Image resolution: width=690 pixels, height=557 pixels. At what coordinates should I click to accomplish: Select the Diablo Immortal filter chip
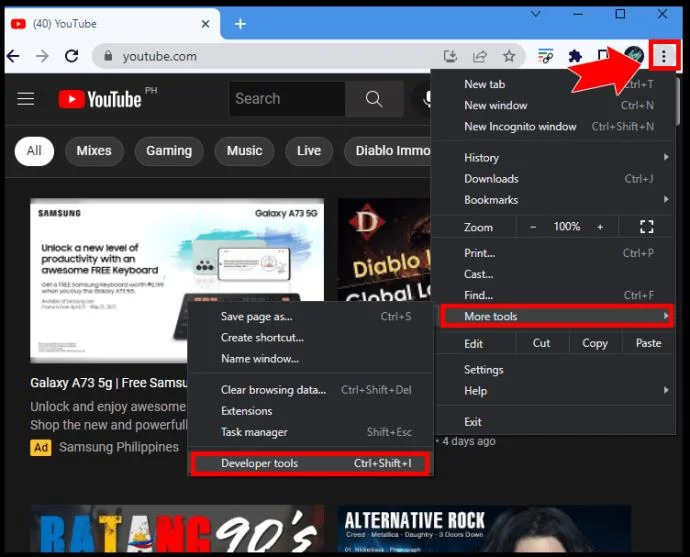(x=388, y=151)
